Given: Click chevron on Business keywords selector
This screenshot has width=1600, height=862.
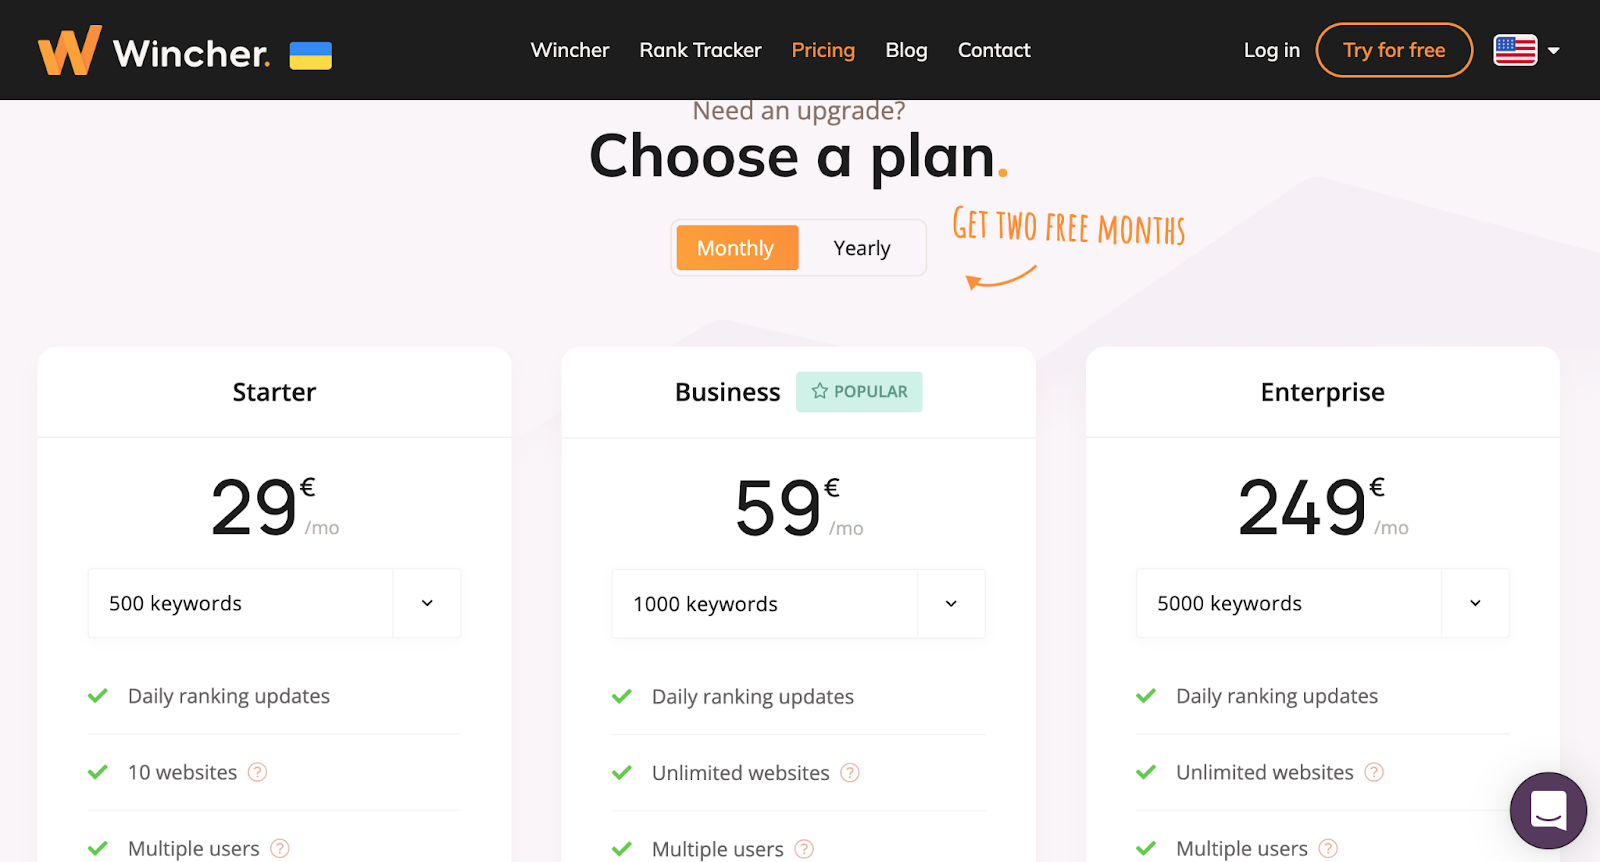Looking at the screenshot, I should point(951,604).
